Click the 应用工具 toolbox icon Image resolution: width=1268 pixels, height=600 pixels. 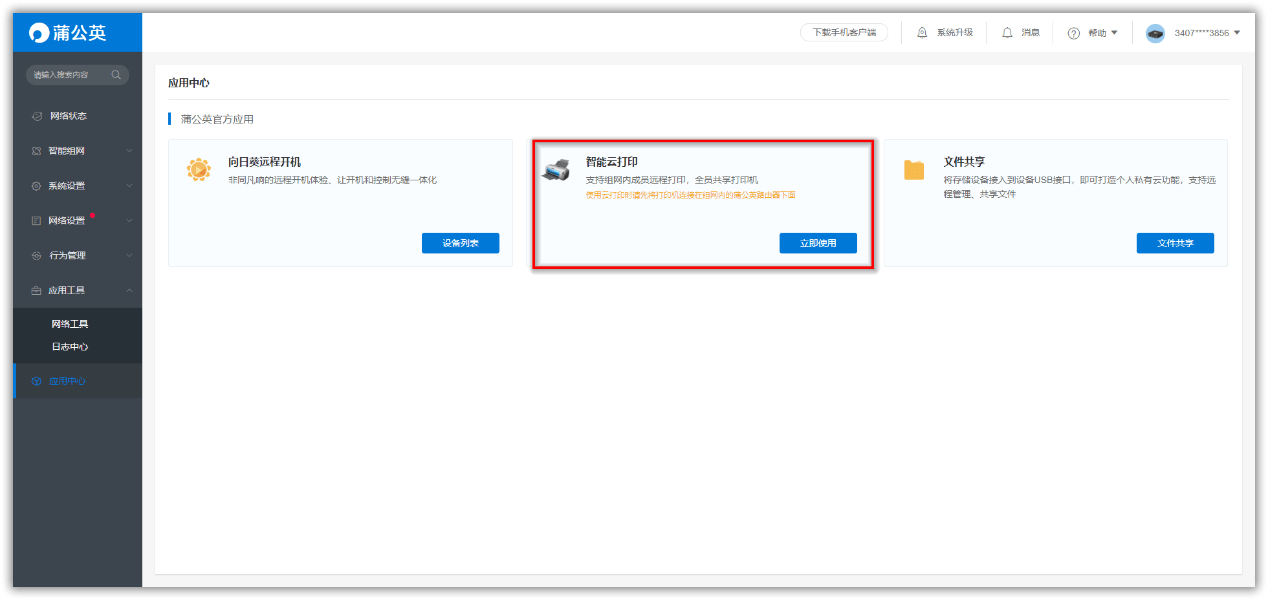point(37,290)
